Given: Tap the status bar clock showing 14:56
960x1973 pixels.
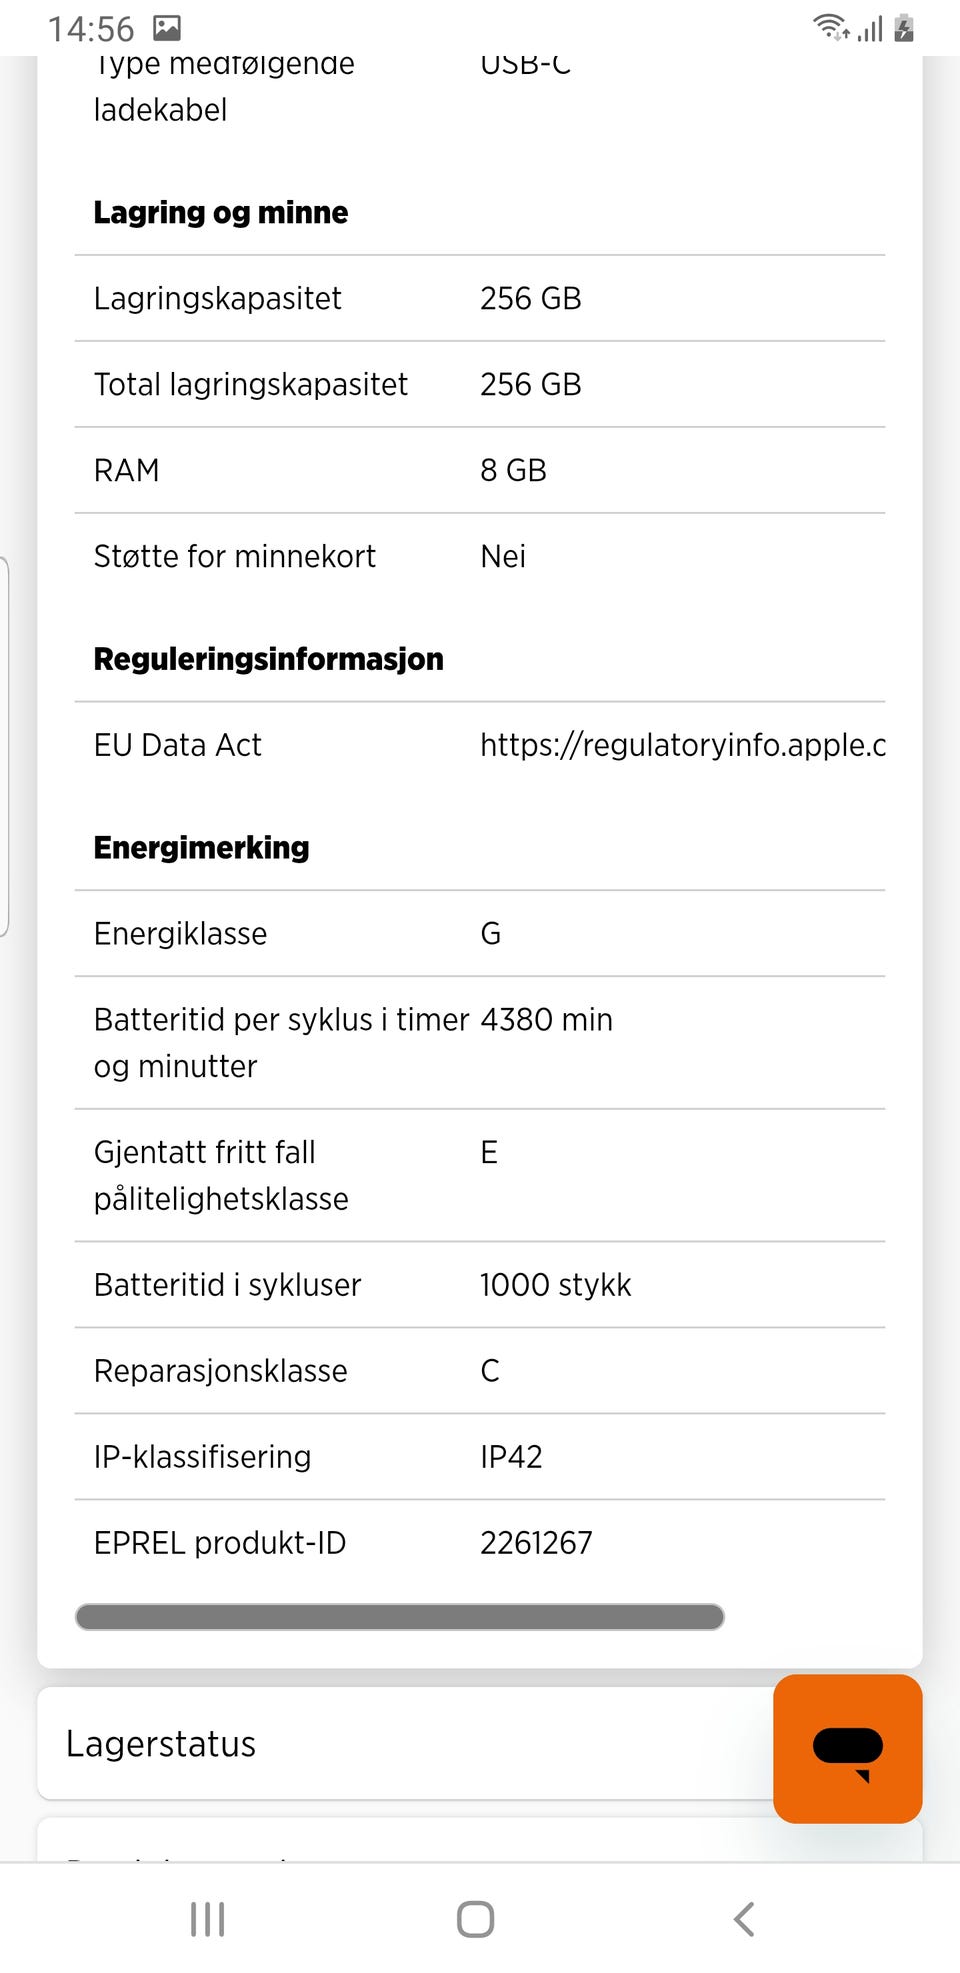Looking at the screenshot, I should (x=90, y=29).
